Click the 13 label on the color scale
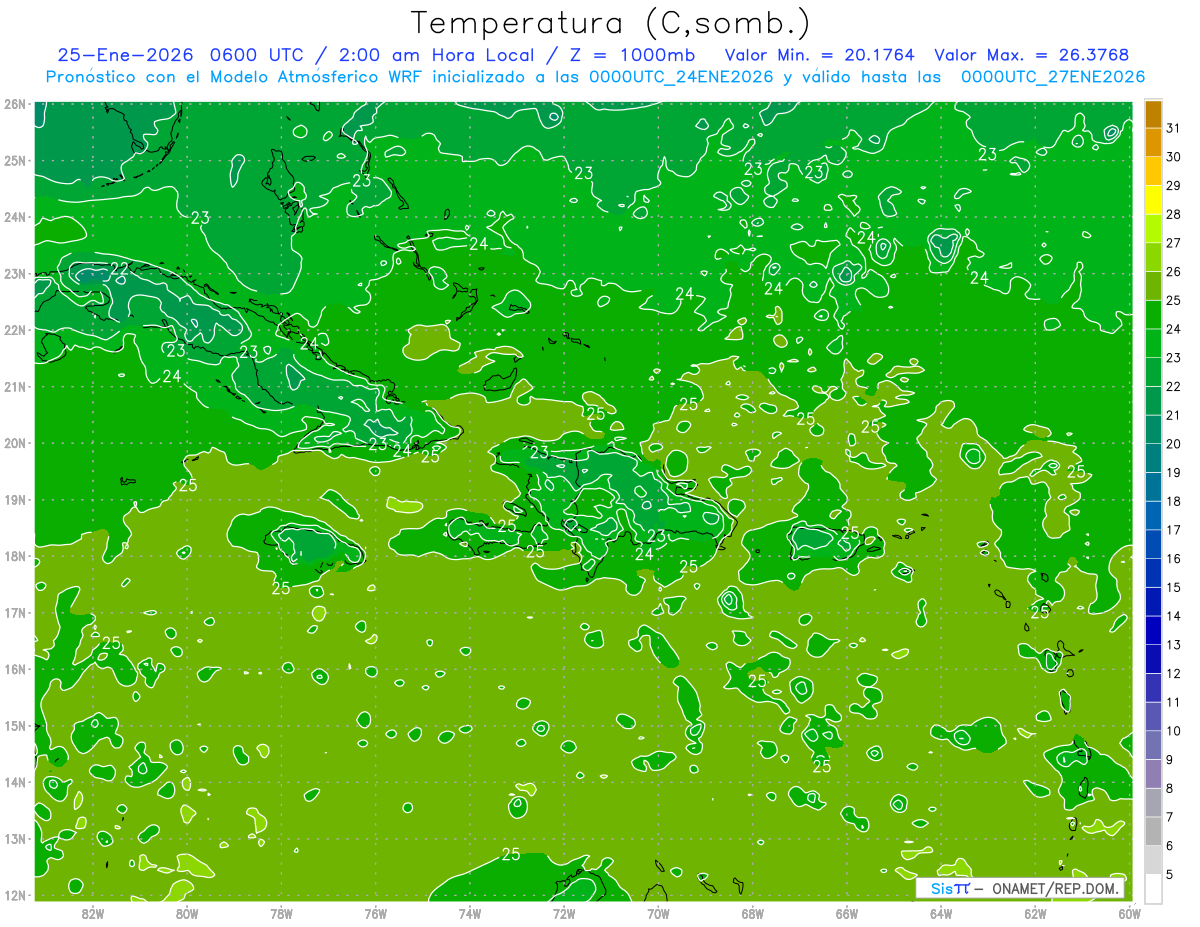 pyautogui.click(x=1174, y=644)
